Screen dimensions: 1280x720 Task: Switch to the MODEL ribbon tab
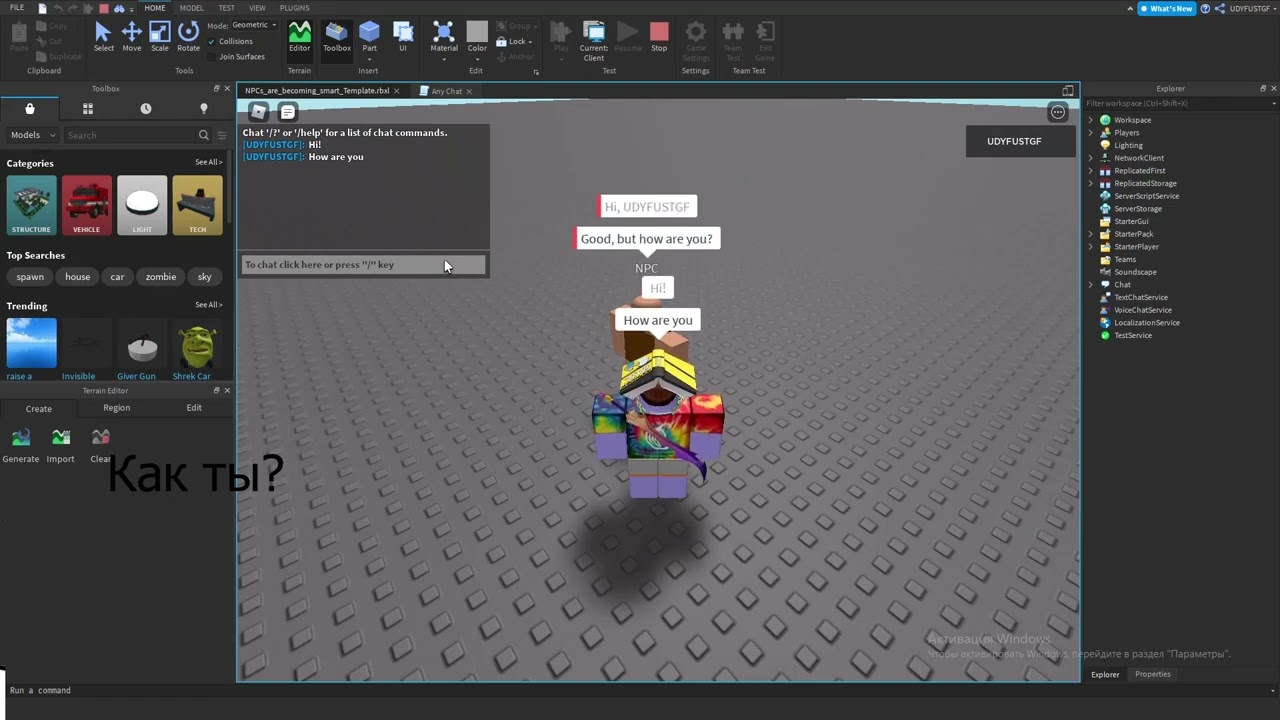coord(192,8)
